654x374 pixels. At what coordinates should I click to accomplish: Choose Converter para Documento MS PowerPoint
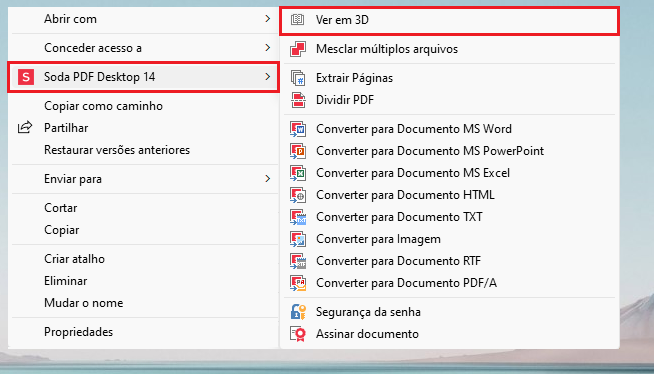click(x=450, y=151)
